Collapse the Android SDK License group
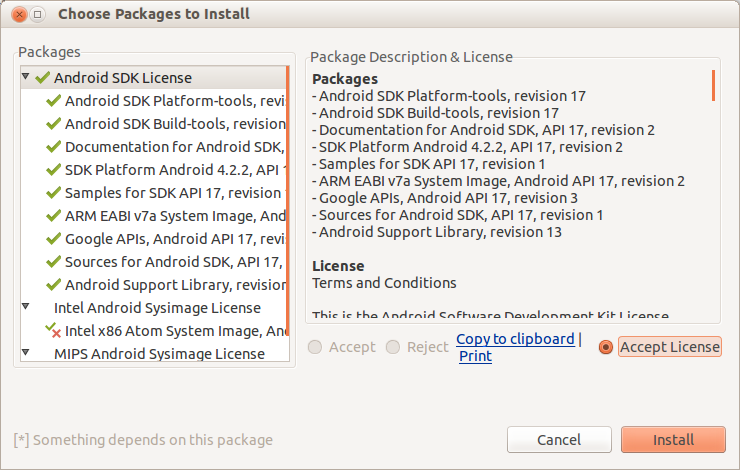Image resolution: width=740 pixels, height=470 pixels. [x=26, y=76]
